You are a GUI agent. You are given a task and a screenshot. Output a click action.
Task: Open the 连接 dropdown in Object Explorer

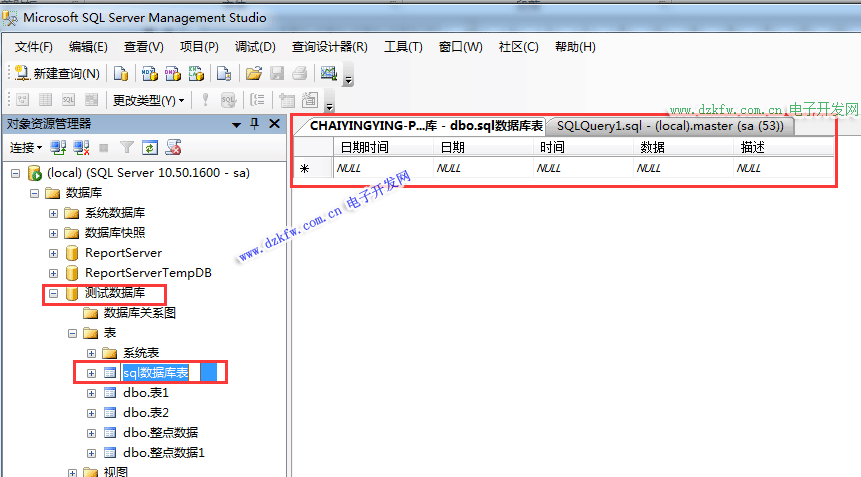tap(25, 148)
